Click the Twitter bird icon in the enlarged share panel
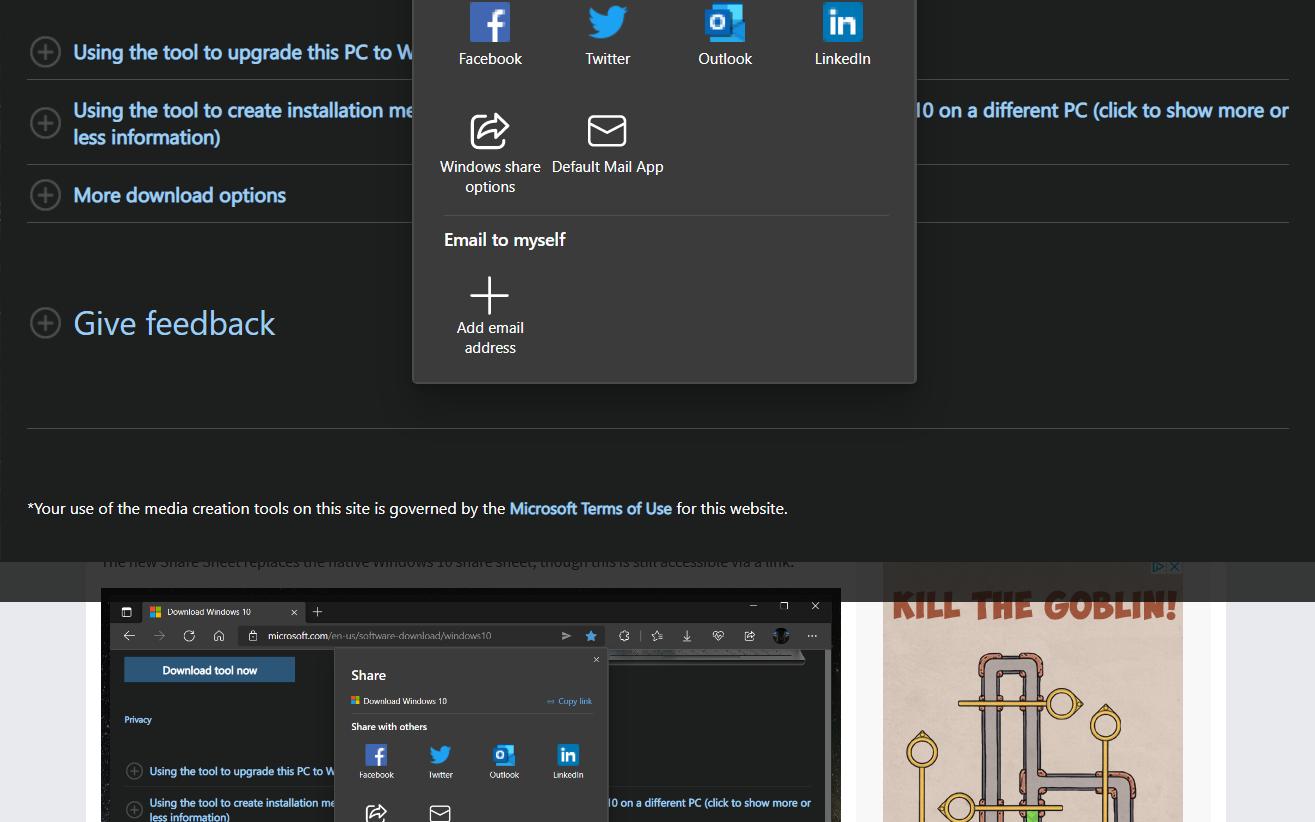Viewport: 1315px width, 822px height. coord(608,22)
